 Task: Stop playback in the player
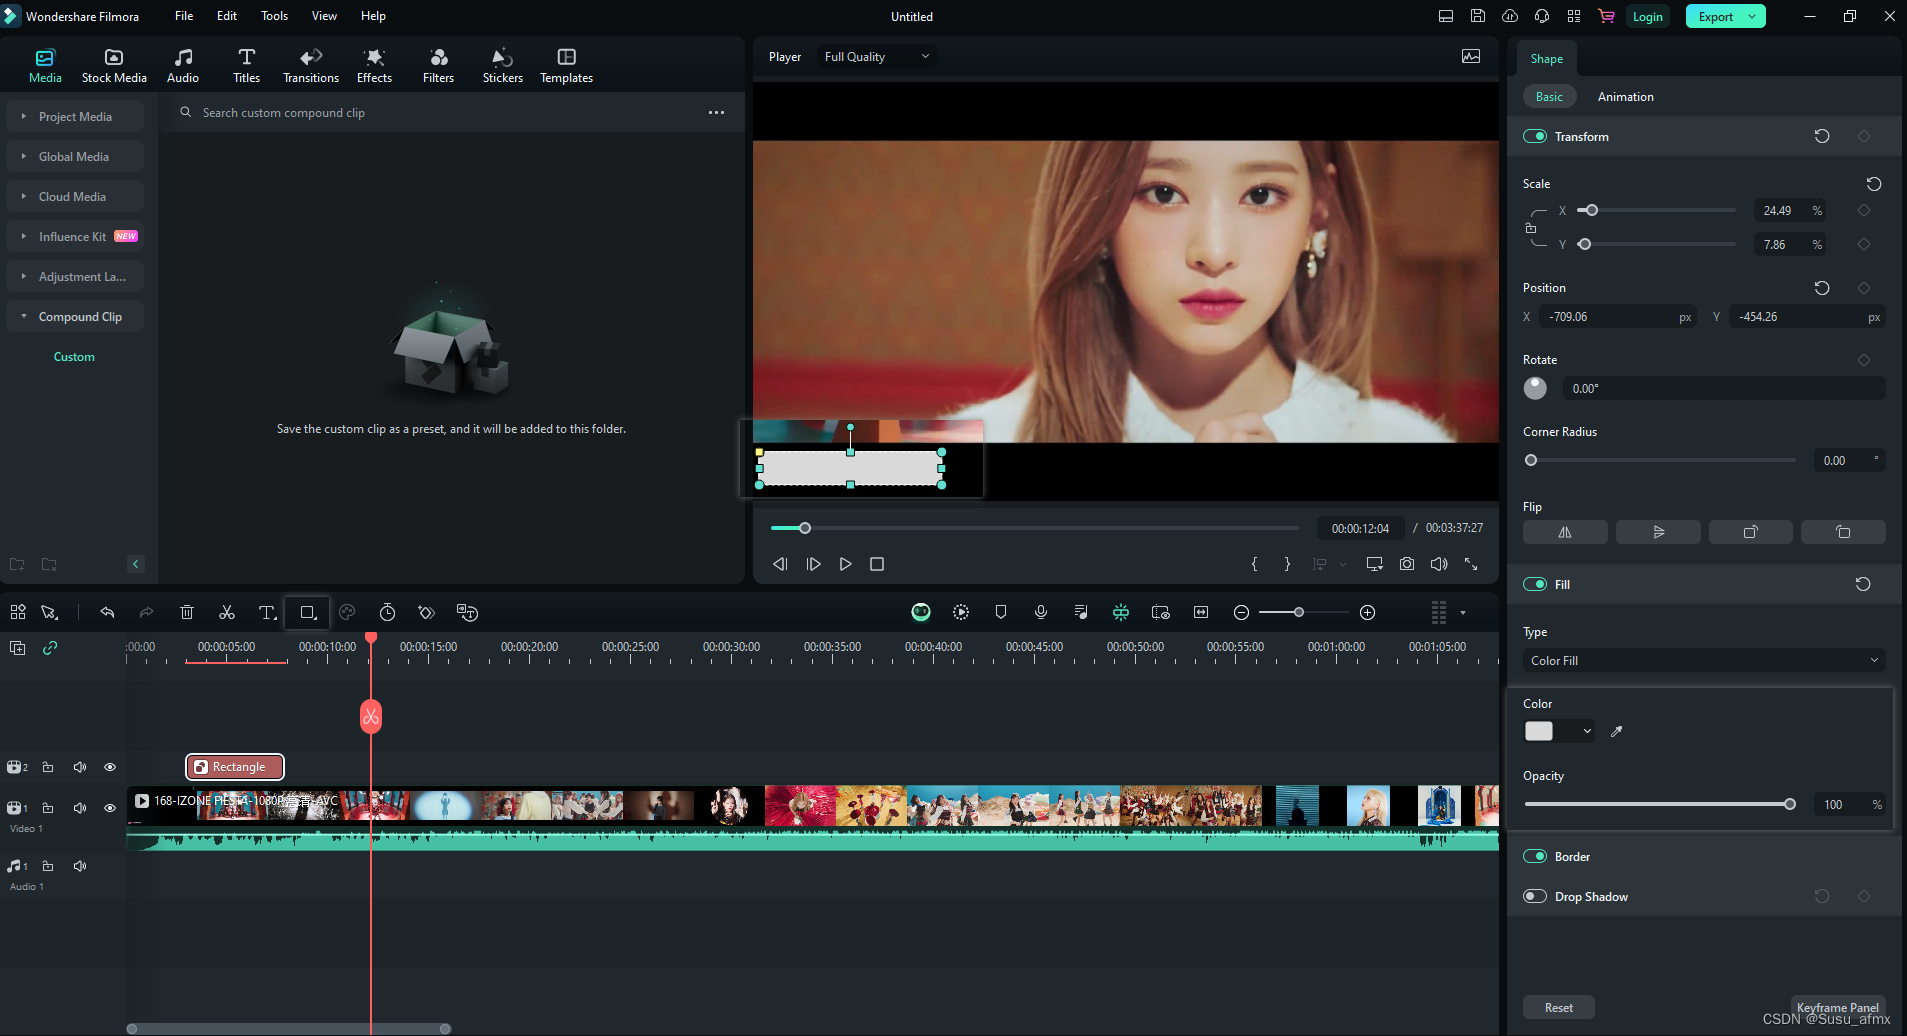877,564
